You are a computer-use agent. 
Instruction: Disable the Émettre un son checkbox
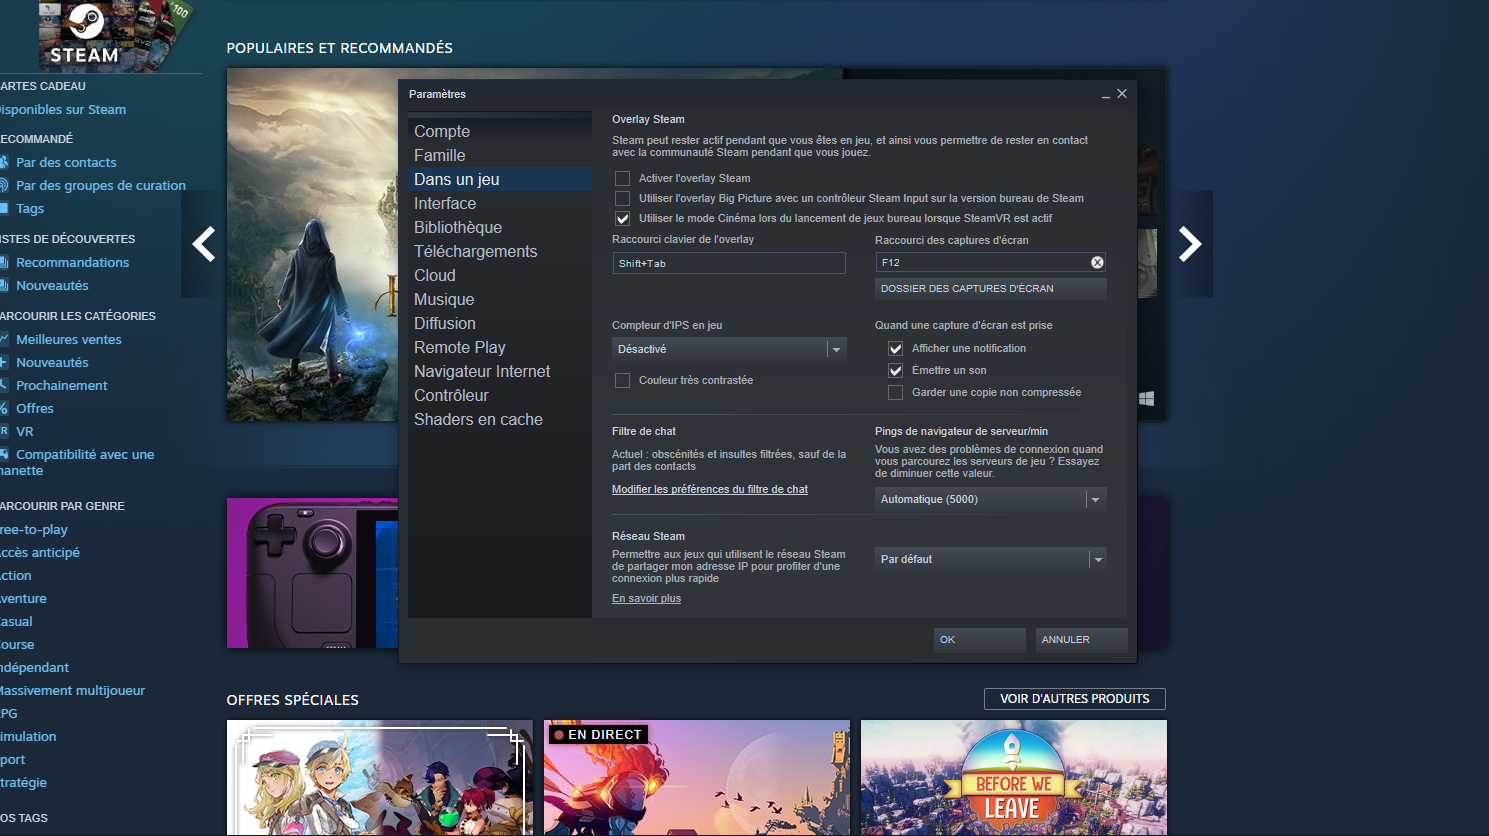coord(895,370)
